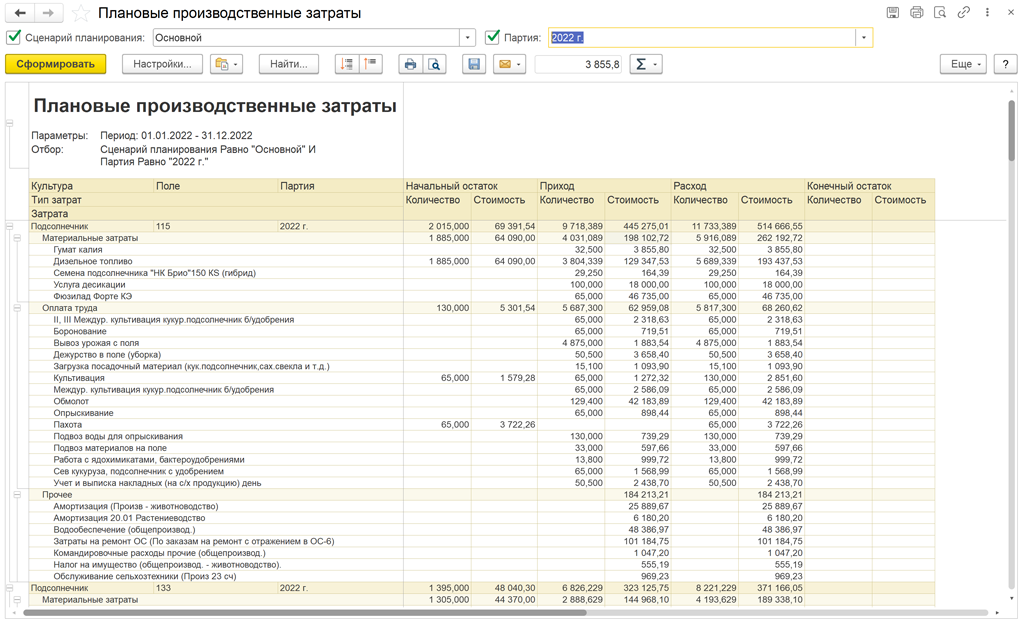Collapse the Оплата труда group
This screenshot has height=625, width=1024.
tap(17, 308)
